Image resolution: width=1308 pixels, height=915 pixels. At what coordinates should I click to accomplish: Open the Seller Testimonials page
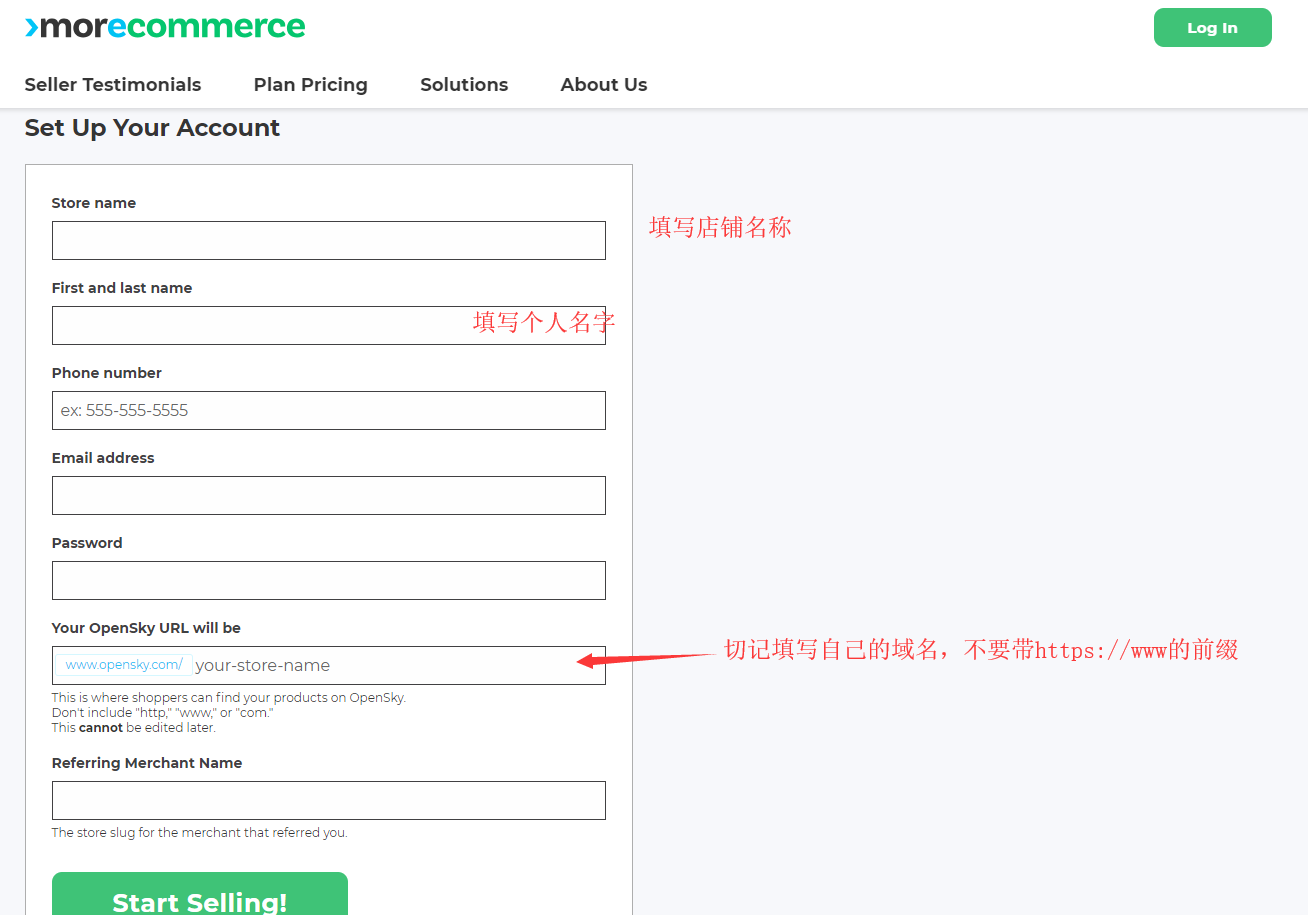(113, 85)
